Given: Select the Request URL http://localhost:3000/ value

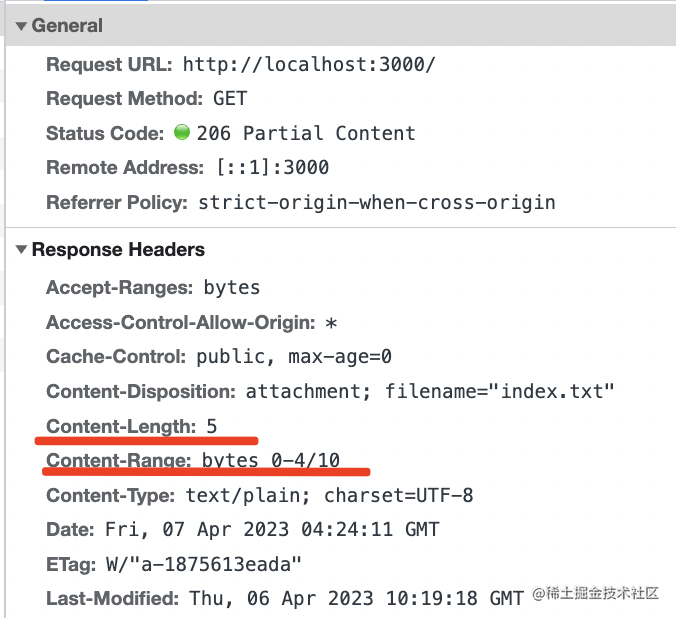Looking at the screenshot, I should pos(309,65).
